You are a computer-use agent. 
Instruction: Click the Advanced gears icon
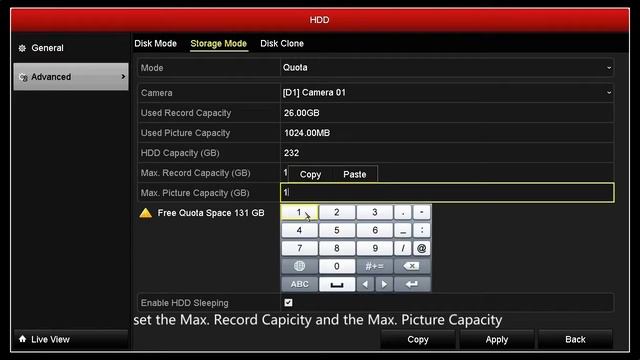tap(23, 77)
